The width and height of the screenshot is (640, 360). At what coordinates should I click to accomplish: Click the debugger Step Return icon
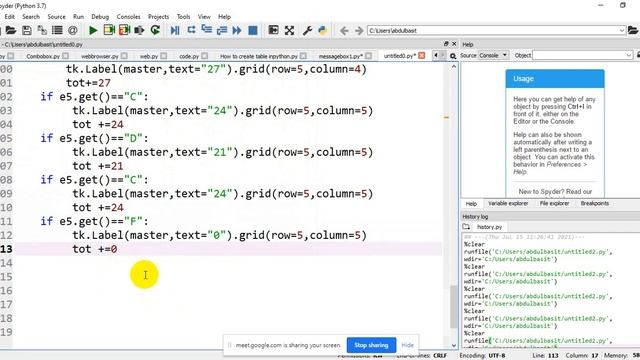[222, 31]
